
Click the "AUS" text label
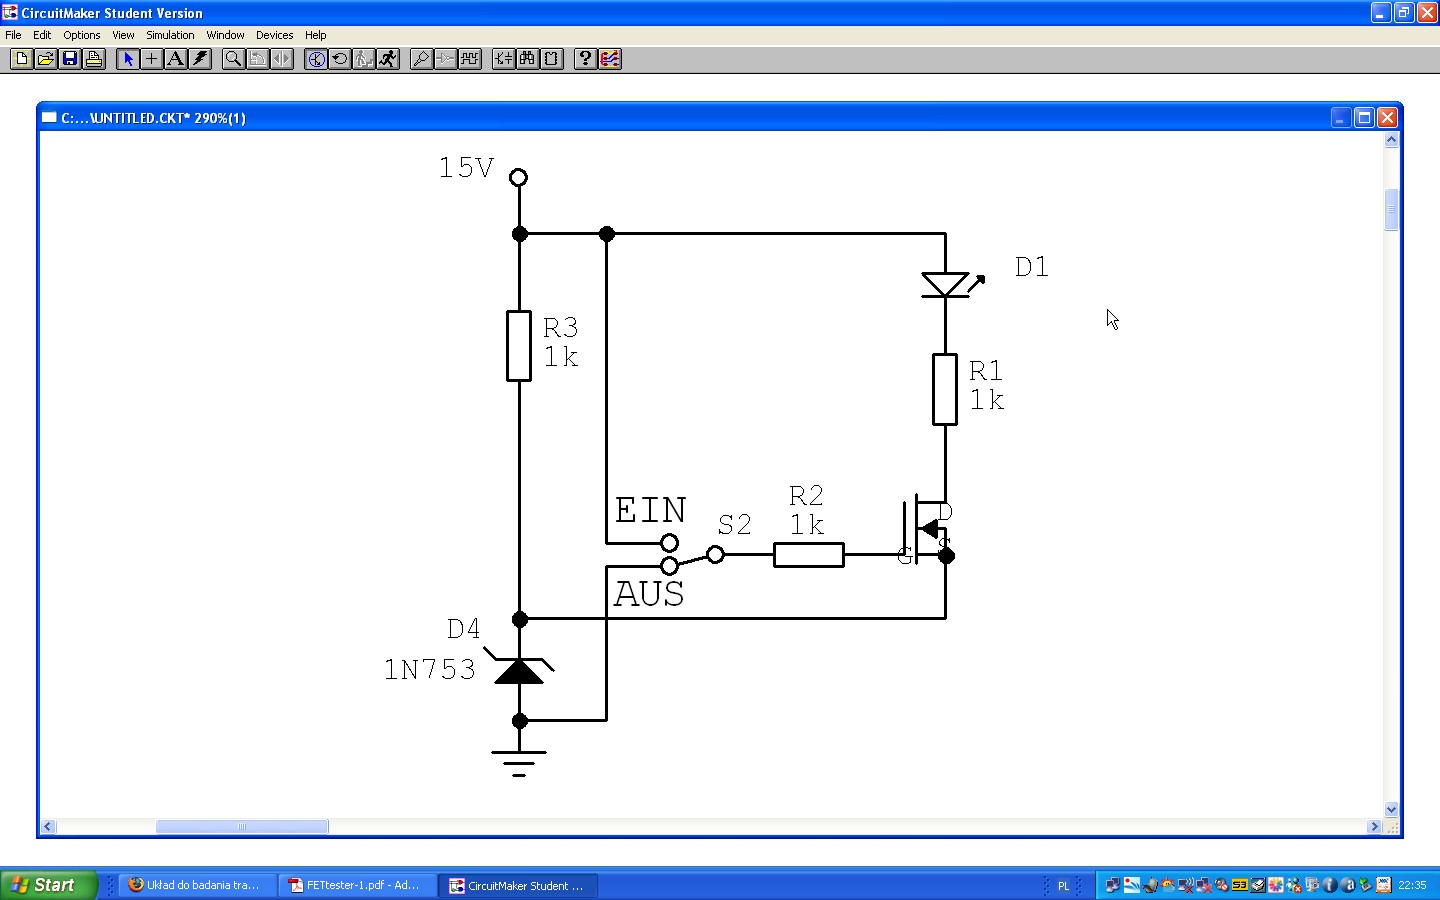pyautogui.click(x=649, y=594)
